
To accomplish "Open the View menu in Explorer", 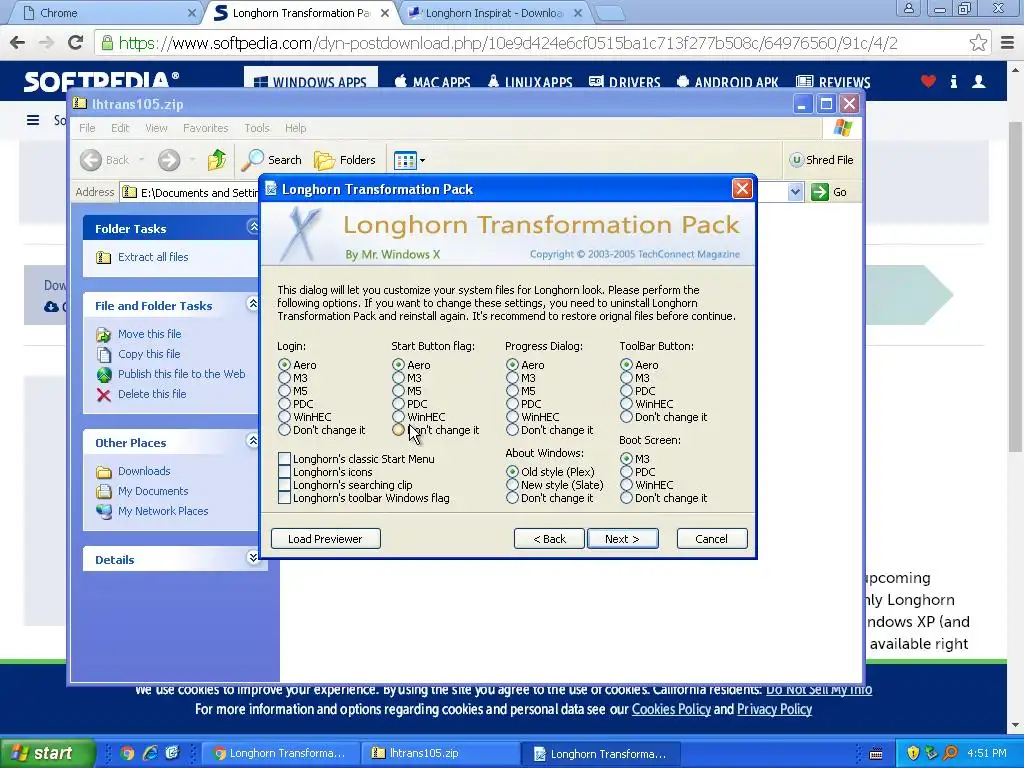I will point(156,128).
